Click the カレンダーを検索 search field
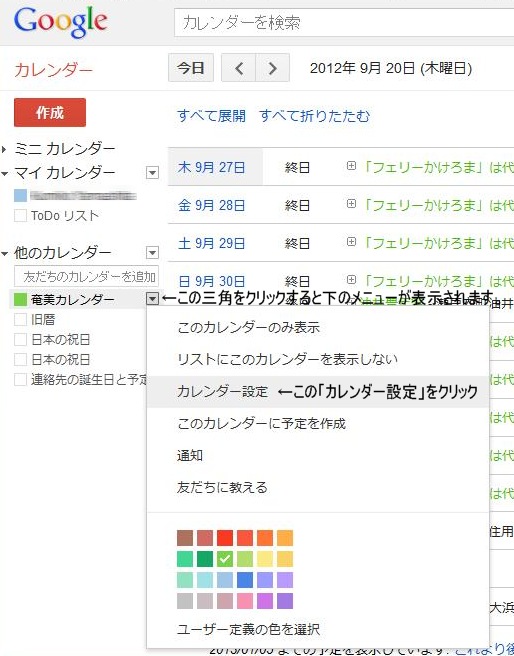 point(344,23)
